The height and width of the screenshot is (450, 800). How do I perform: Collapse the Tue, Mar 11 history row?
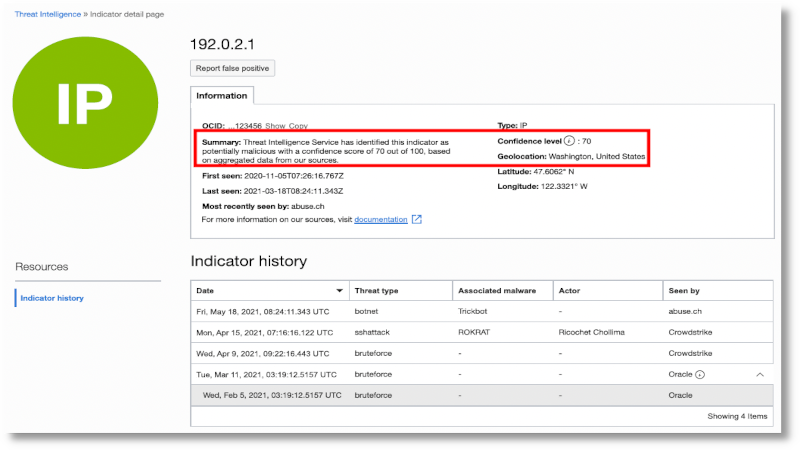coord(759,374)
